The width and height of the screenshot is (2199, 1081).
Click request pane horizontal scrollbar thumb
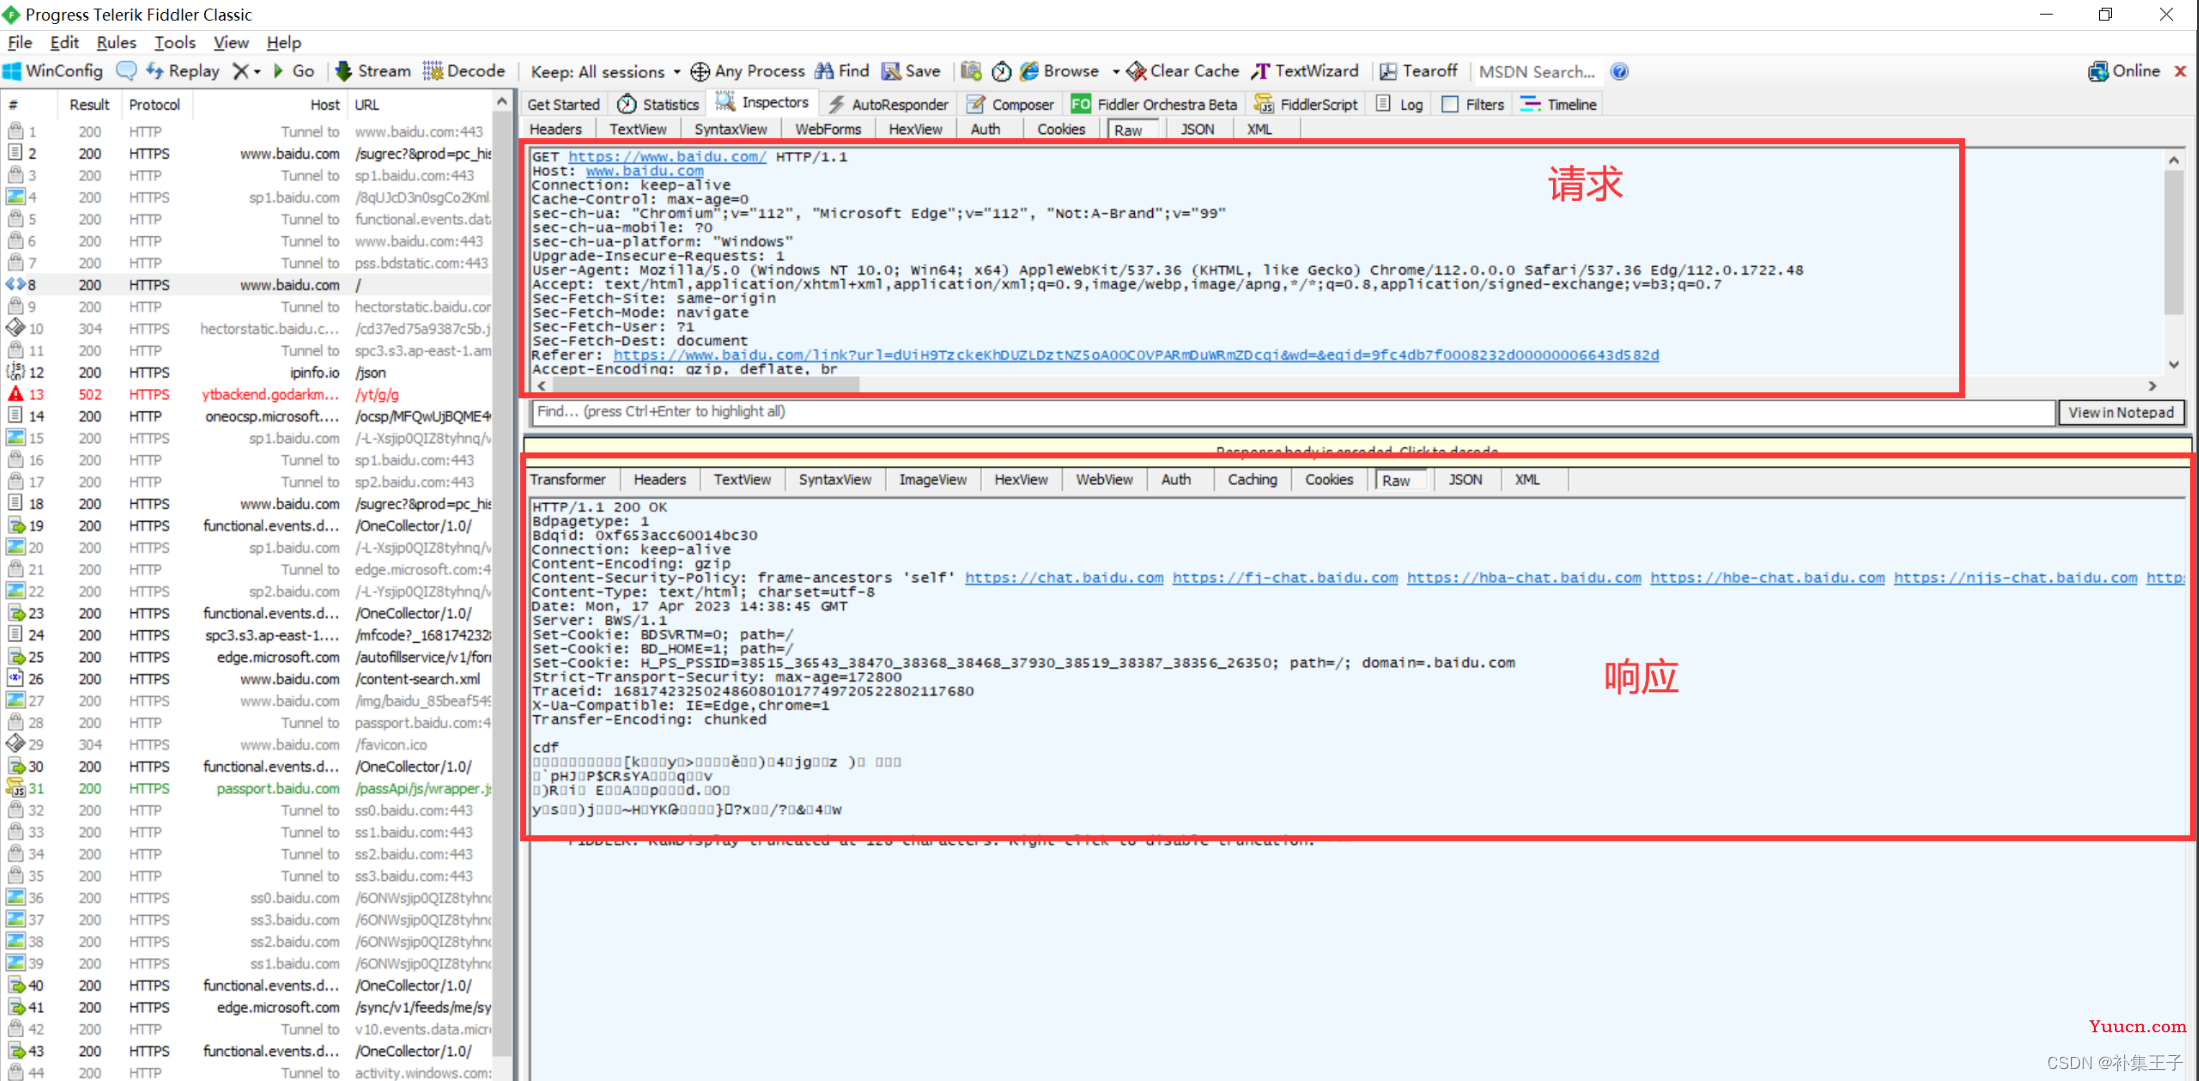point(706,385)
